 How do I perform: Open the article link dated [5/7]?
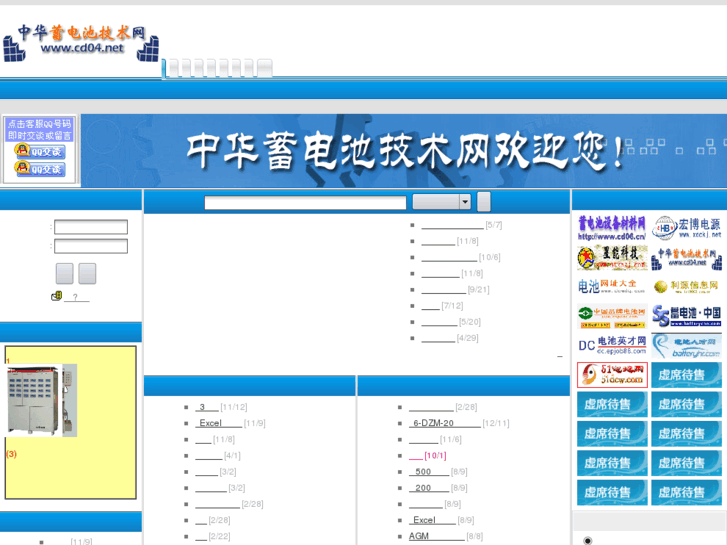[x=452, y=225]
